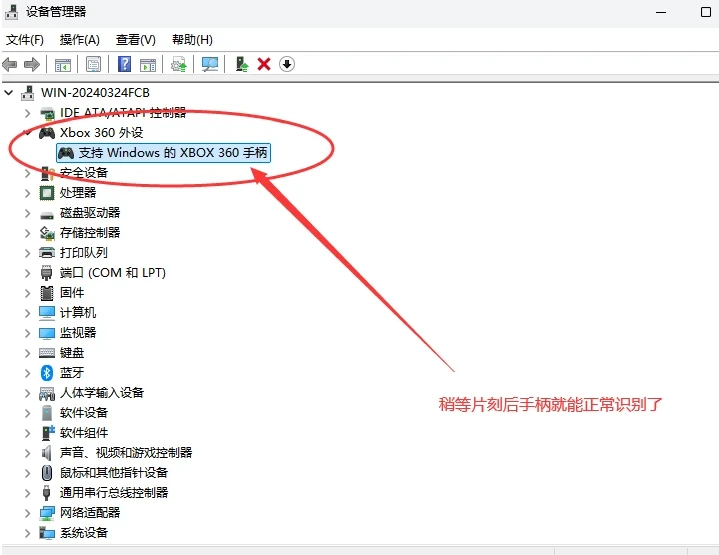The height and width of the screenshot is (555, 719).
Task: Click the monitor icon beside 监视器
Action: [47, 333]
